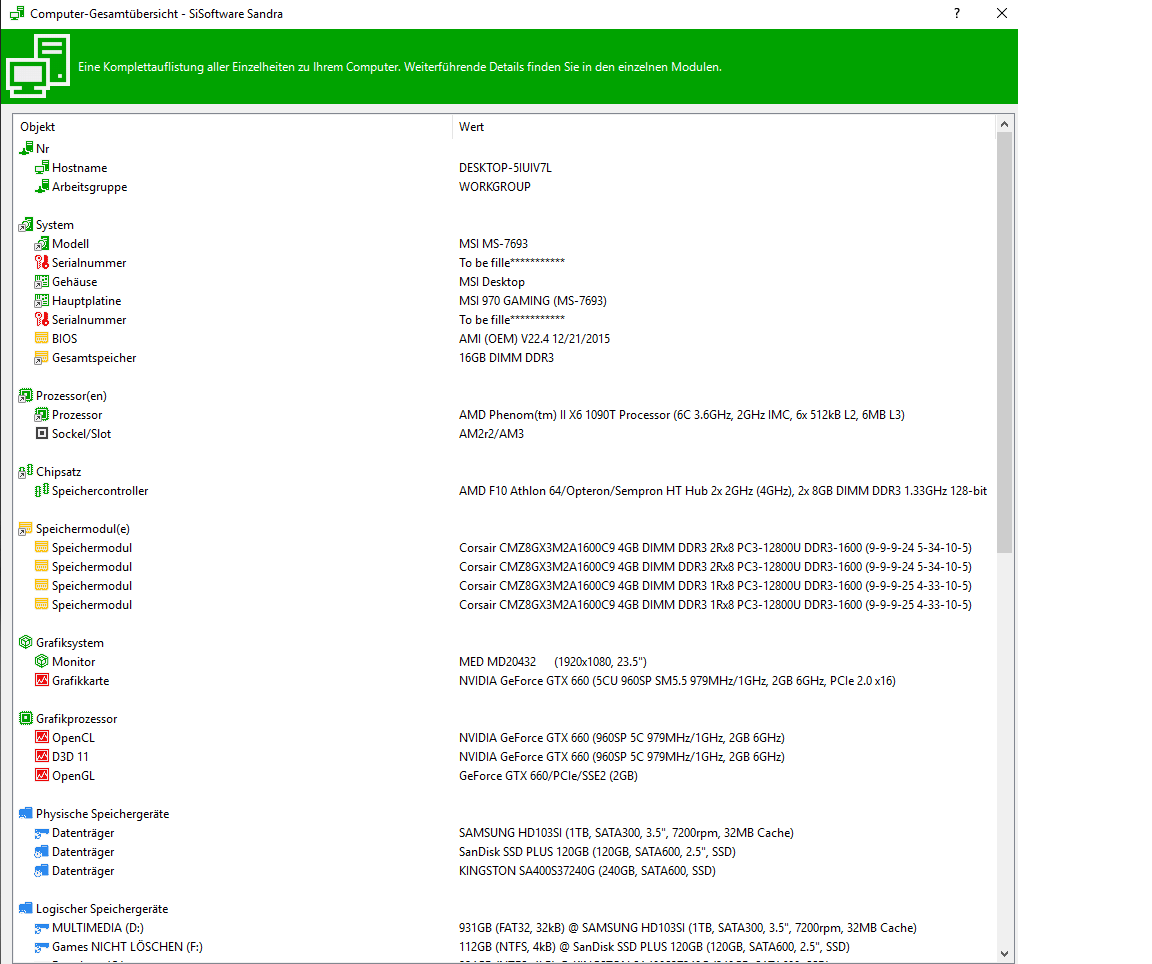Click the D3D 11 row icon
Viewport: 1152px width, 964px height.
42,756
